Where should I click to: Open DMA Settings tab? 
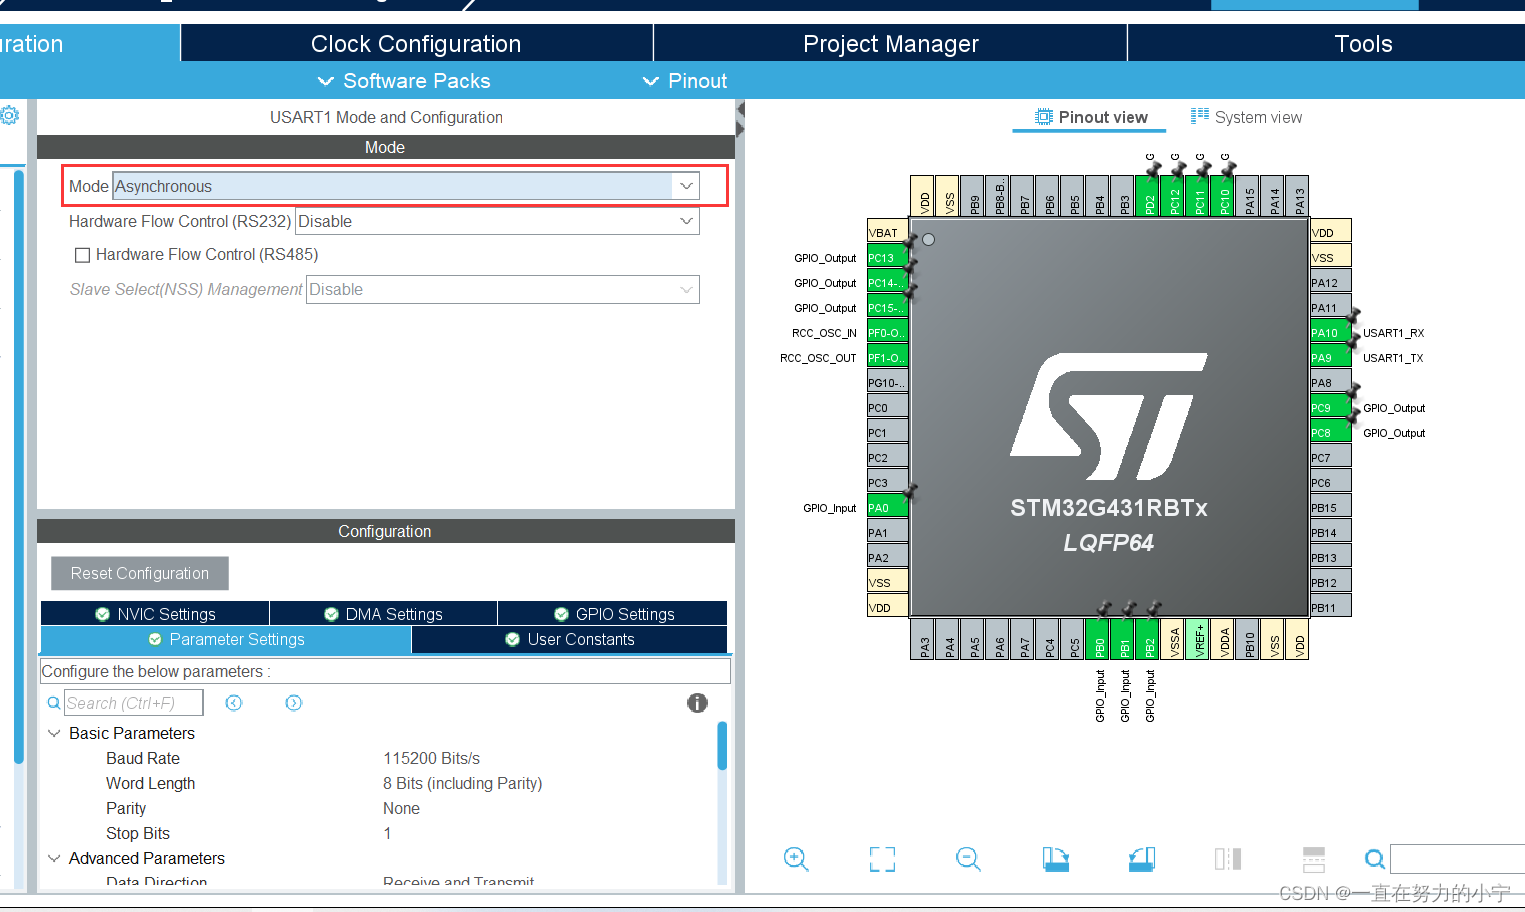[383, 614]
